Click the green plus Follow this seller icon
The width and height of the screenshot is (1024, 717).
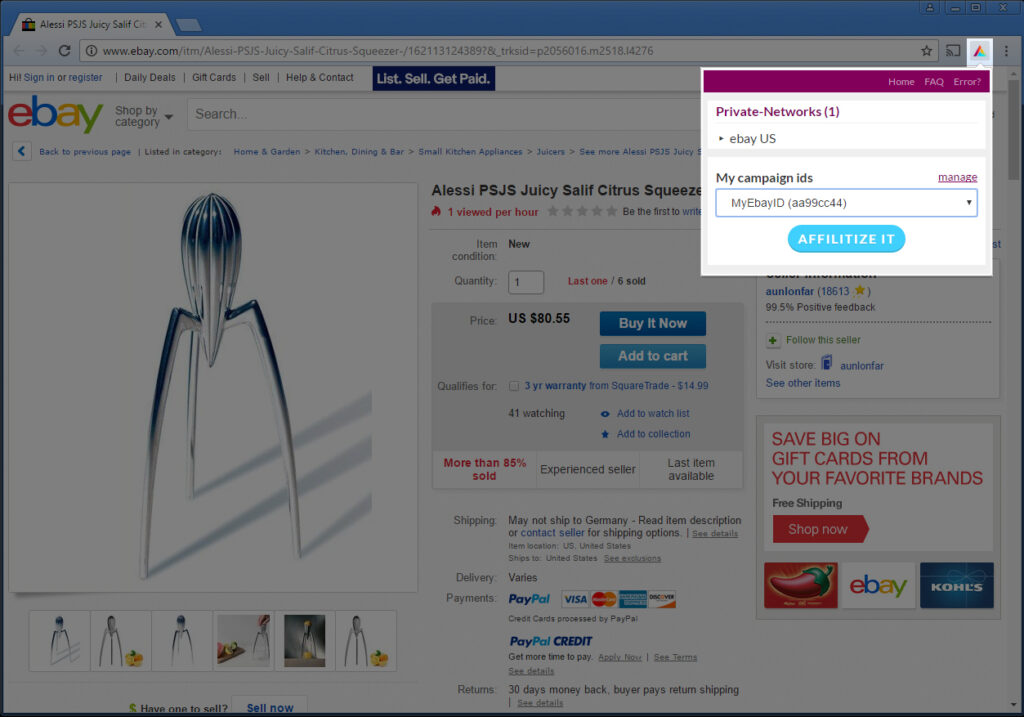(773, 340)
